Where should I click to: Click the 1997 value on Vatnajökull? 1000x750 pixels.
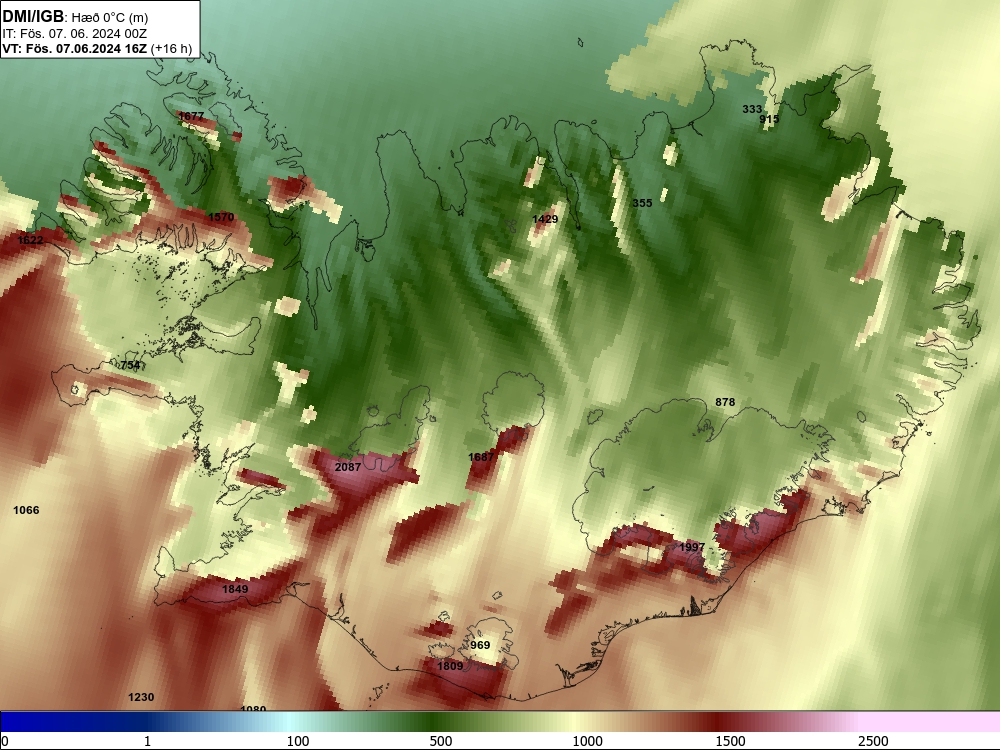coord(693,547)
